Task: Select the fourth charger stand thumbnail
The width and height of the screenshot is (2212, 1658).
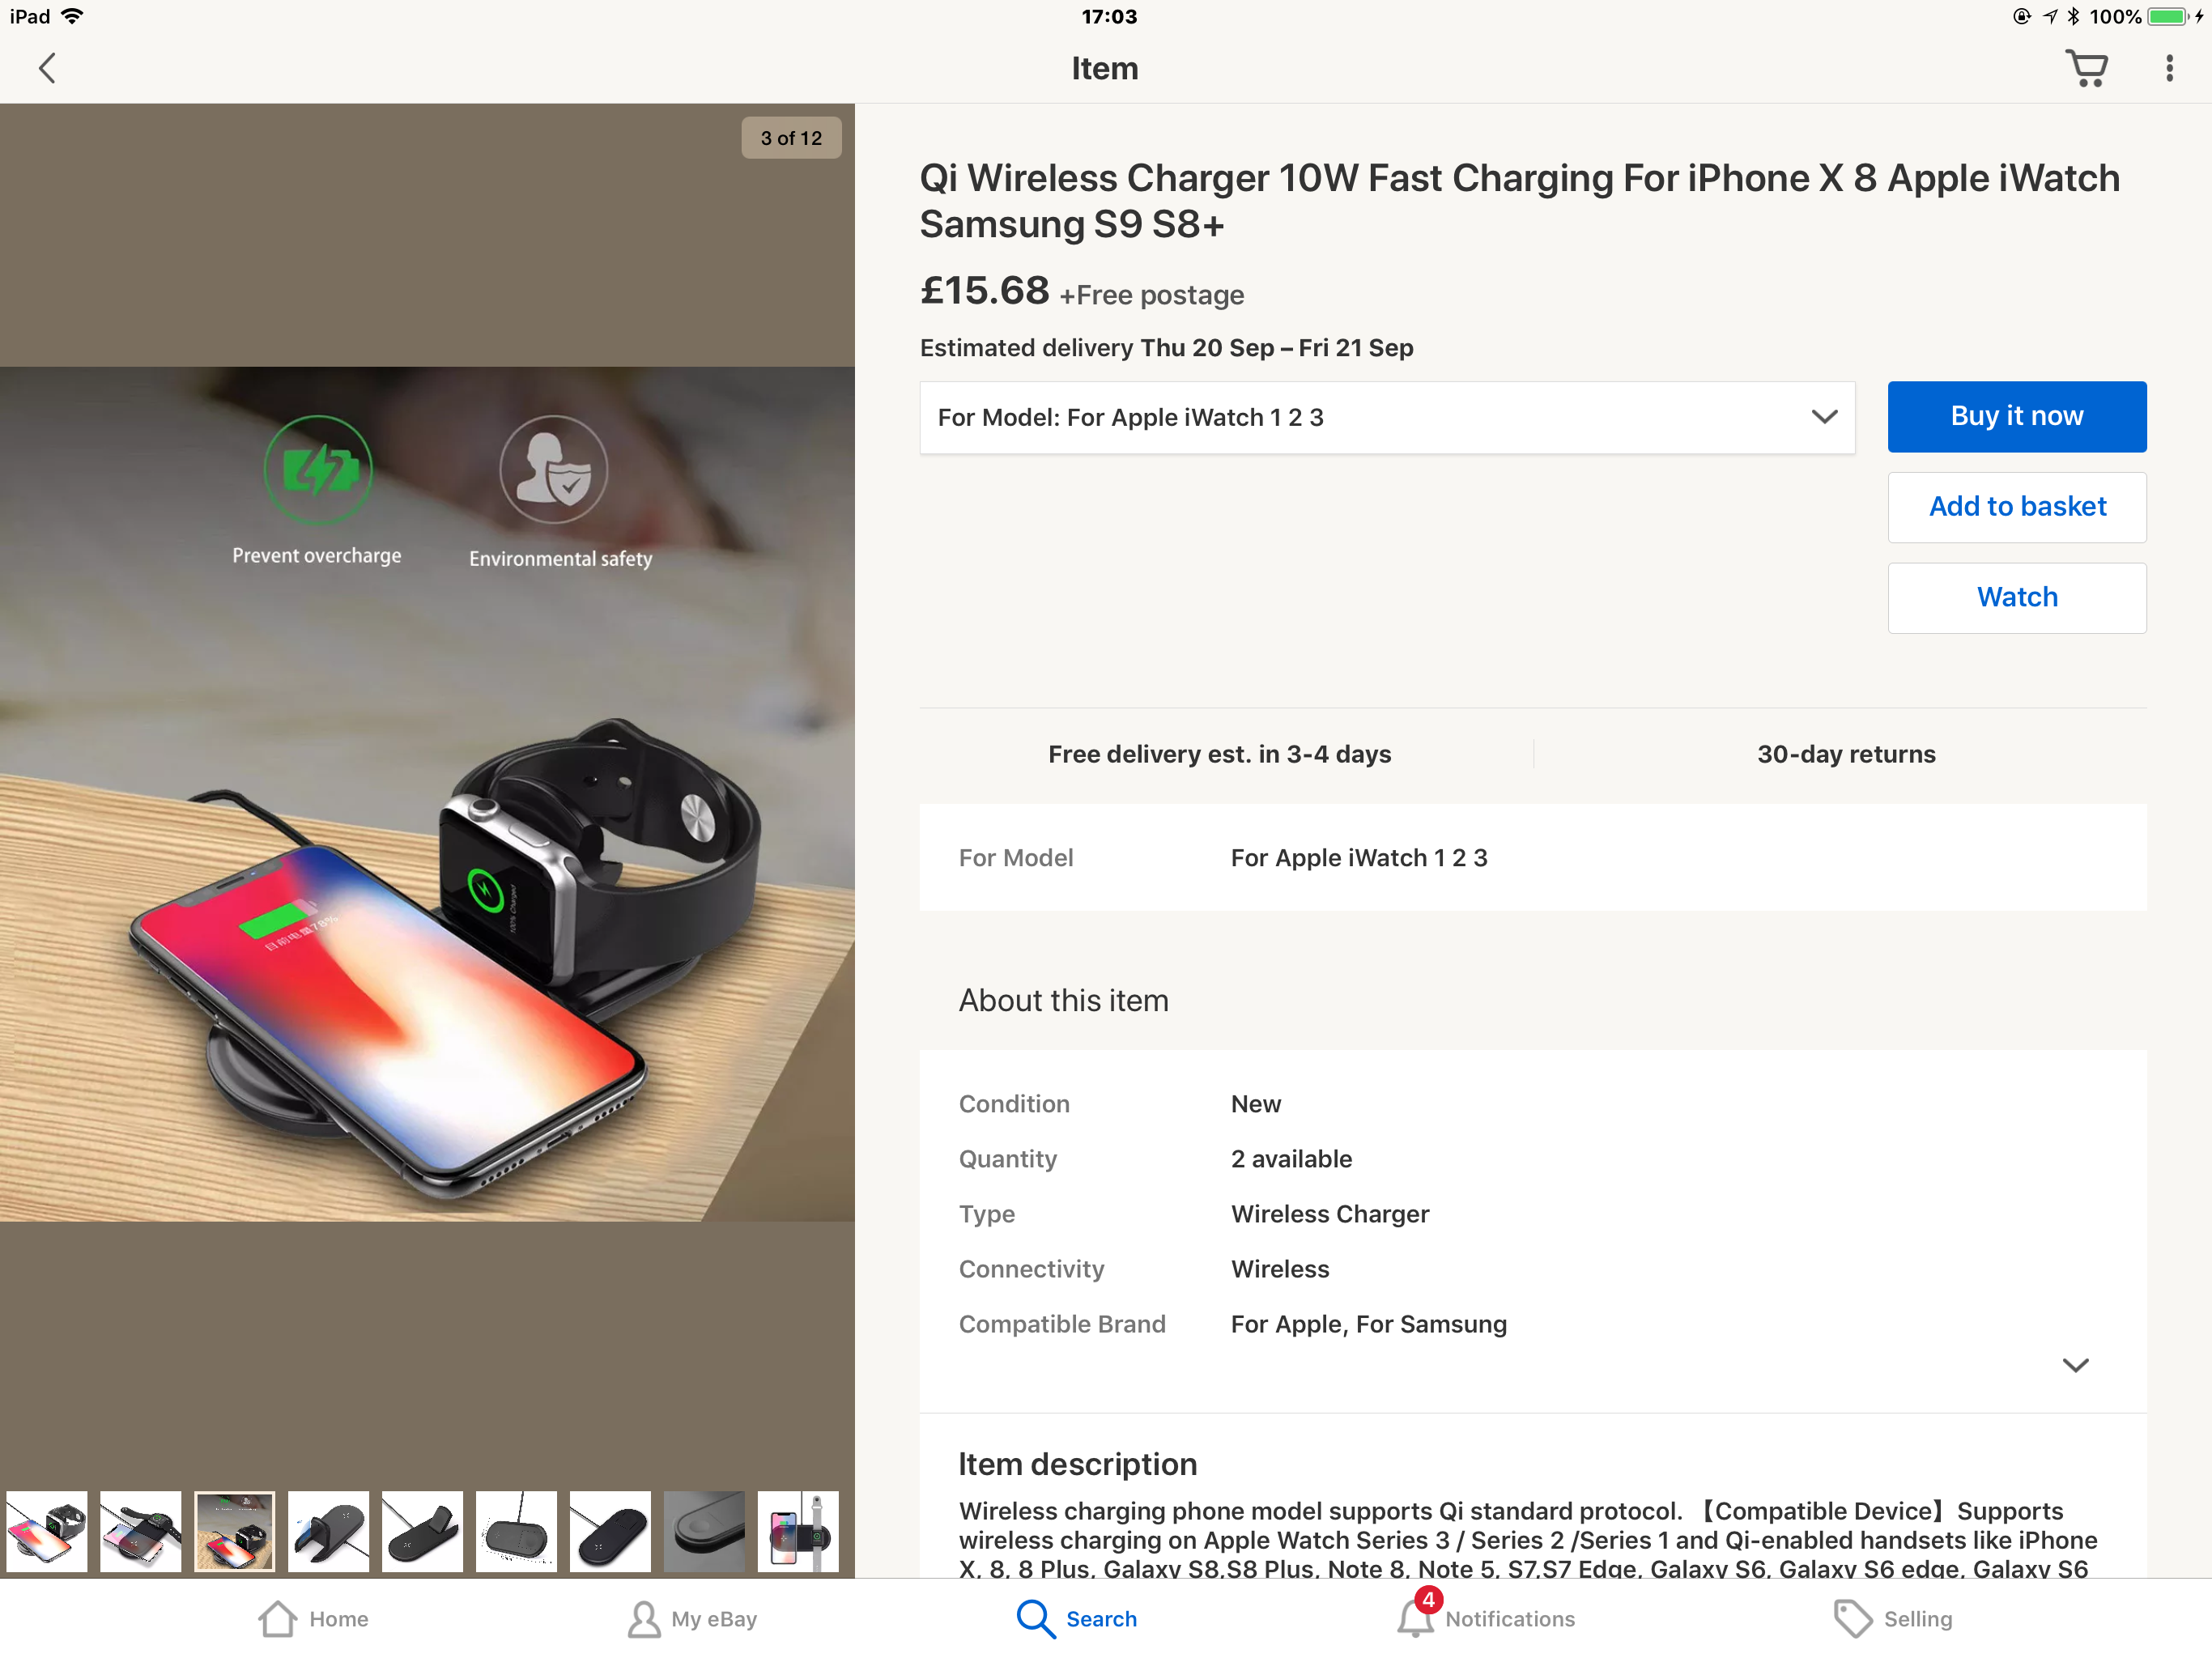Action: click(329, 1531)
